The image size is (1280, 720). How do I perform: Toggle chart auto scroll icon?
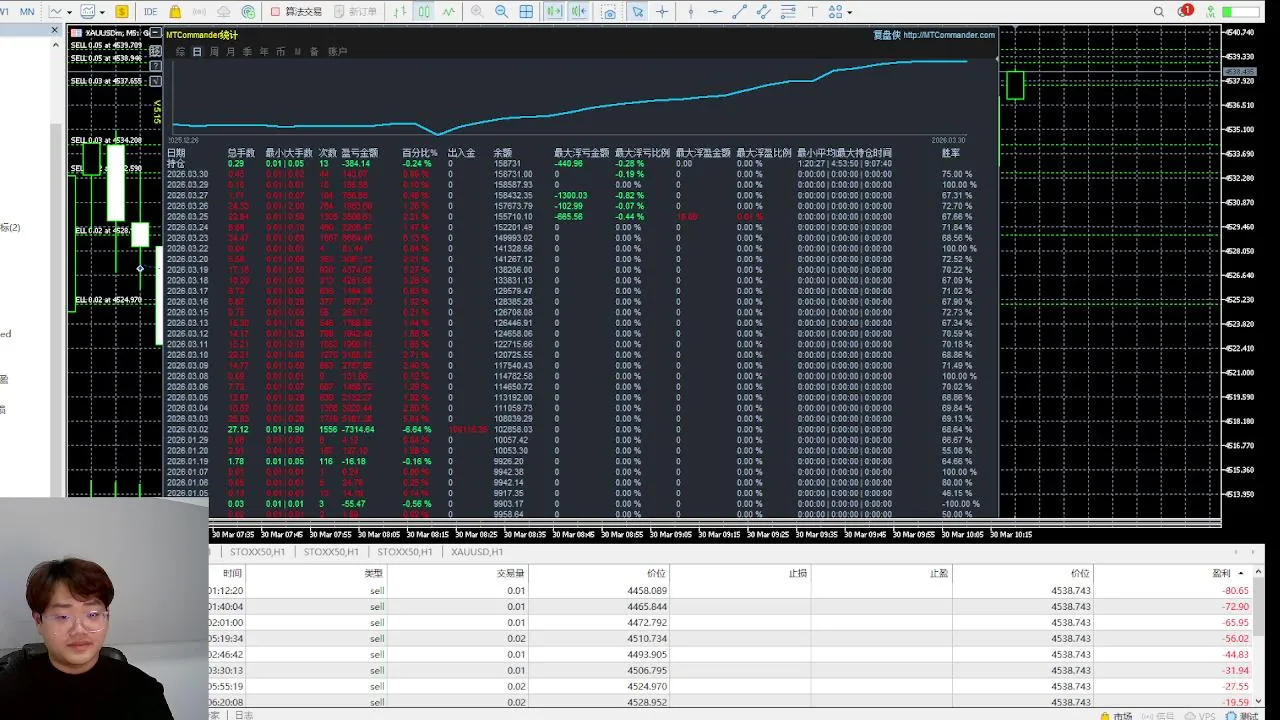(x=554, y=12)
